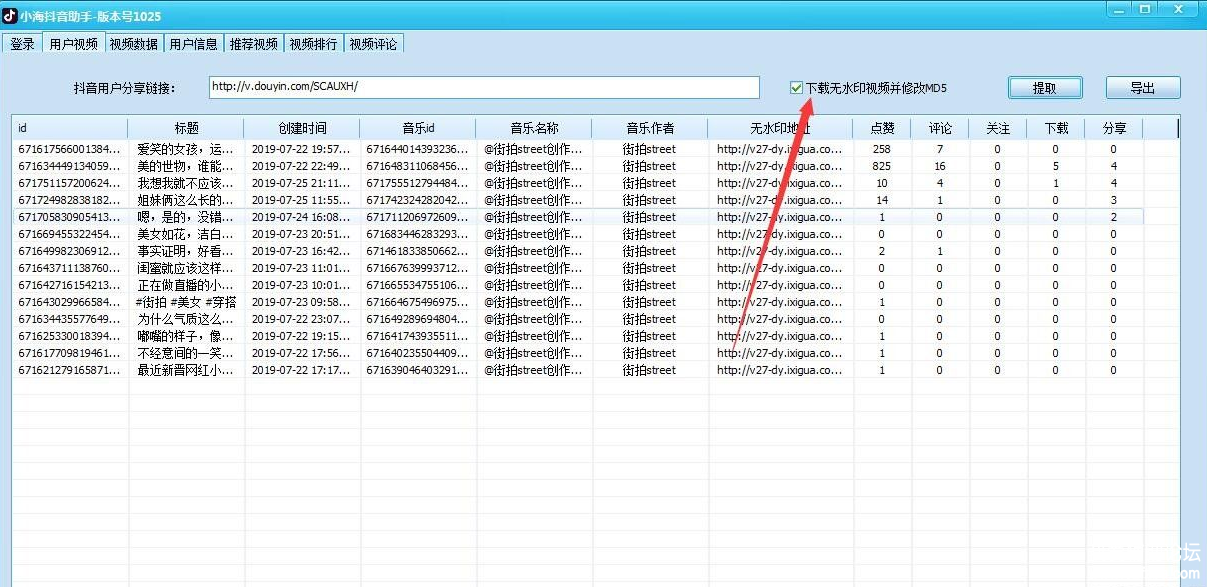This screenshot has height=587, width=1207.
Task: Switch to the 视频评论 tab
Action: pos(373,44)
